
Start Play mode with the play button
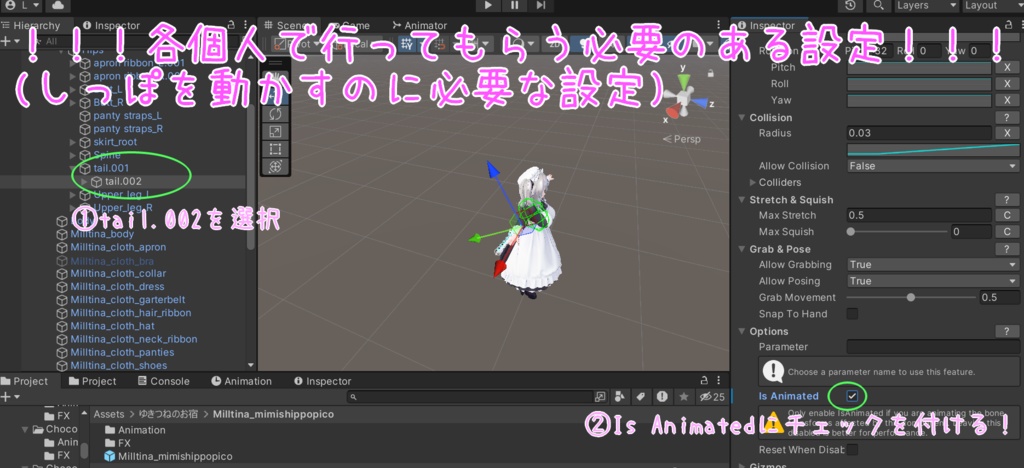click(x=488, y=5)
